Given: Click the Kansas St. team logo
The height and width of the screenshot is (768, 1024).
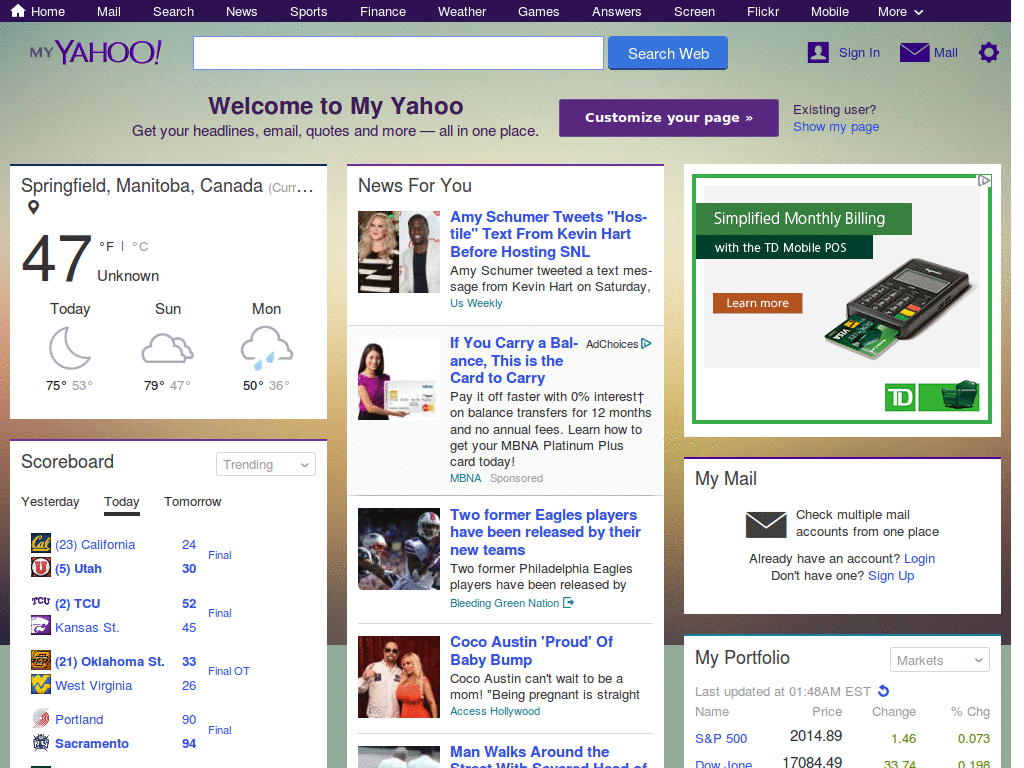Looking at the screenshot, I should [40, 626].
